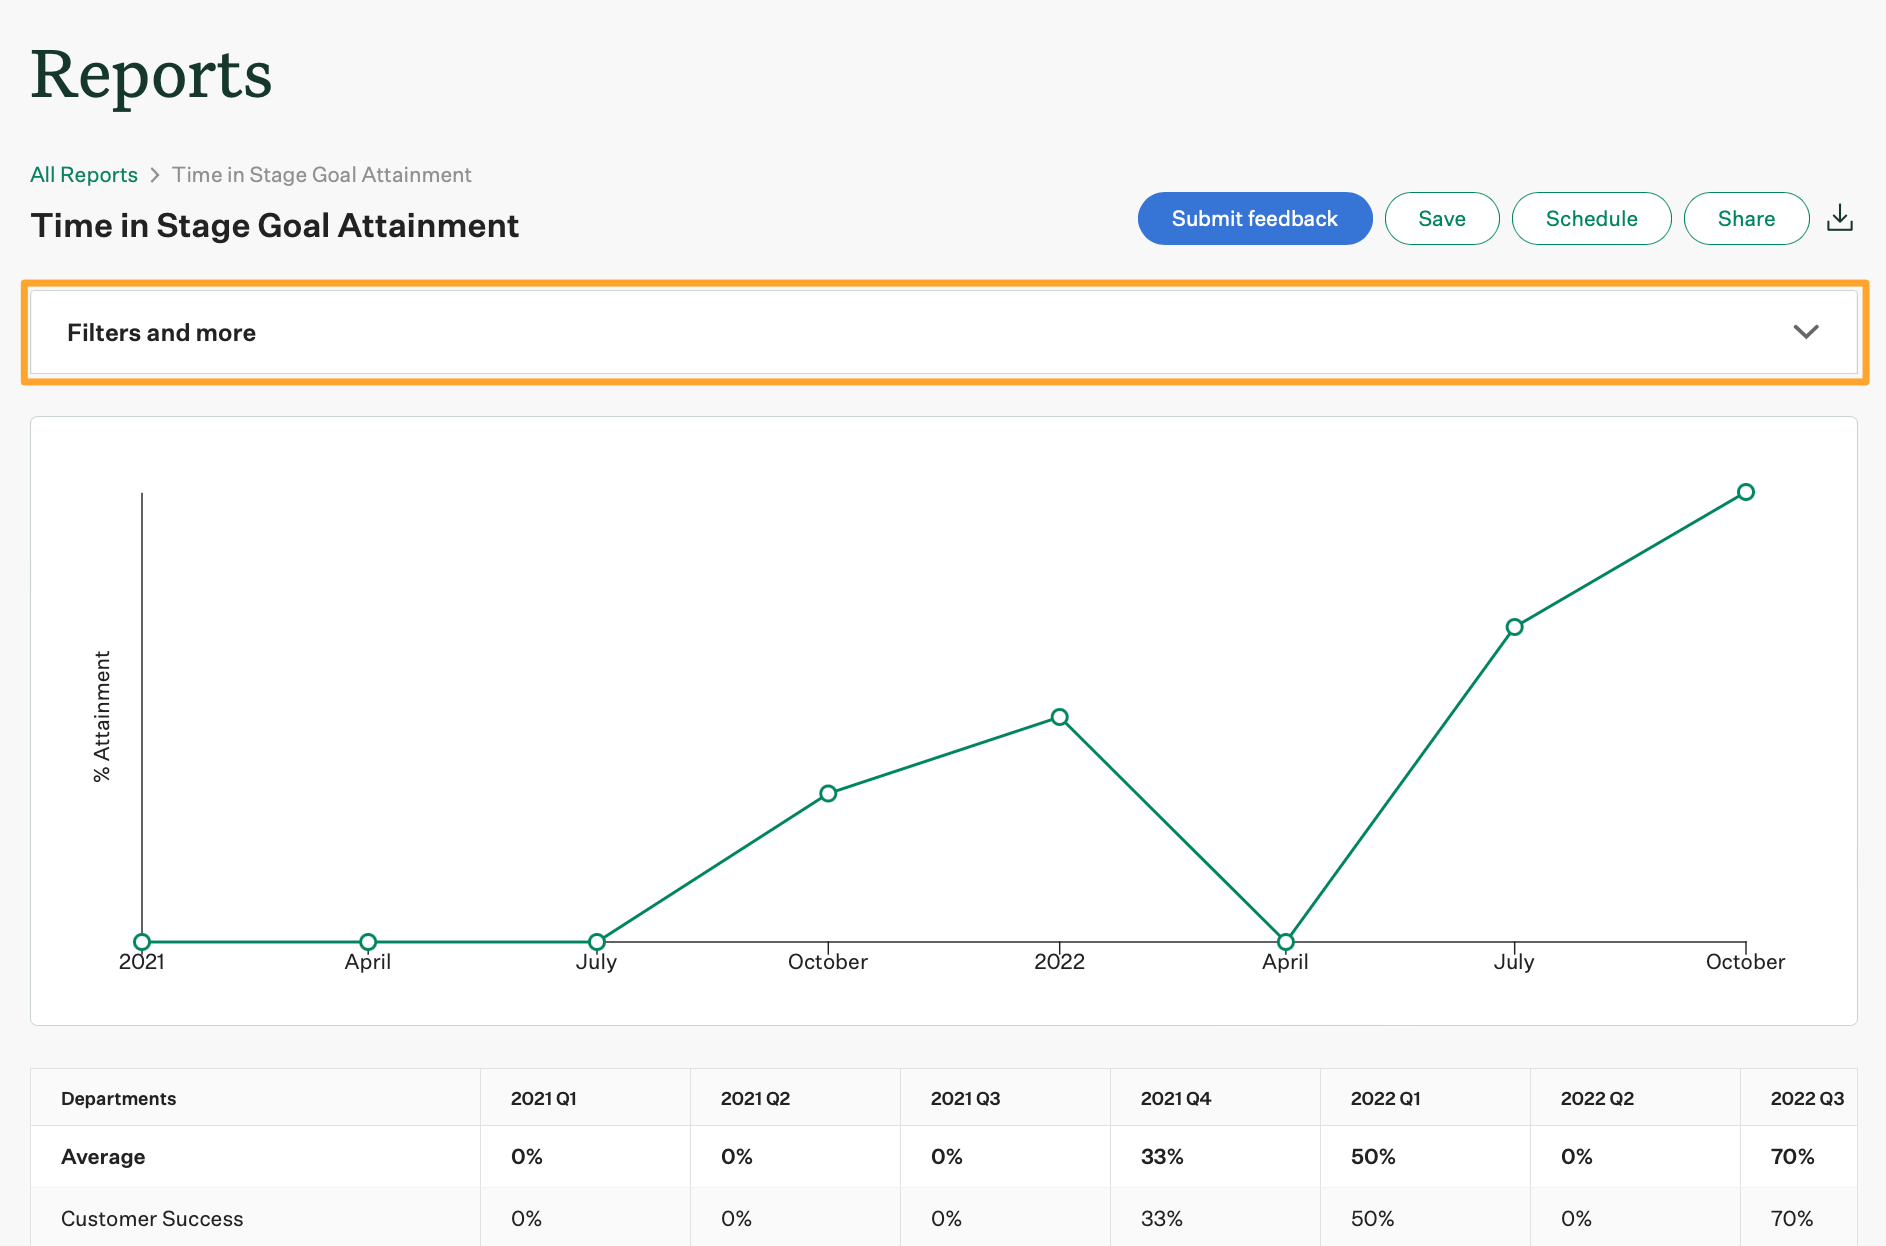The width and height of the screenshot is (1886, 1246).
Task: Click the Reports page title
Action: [150, 74]
